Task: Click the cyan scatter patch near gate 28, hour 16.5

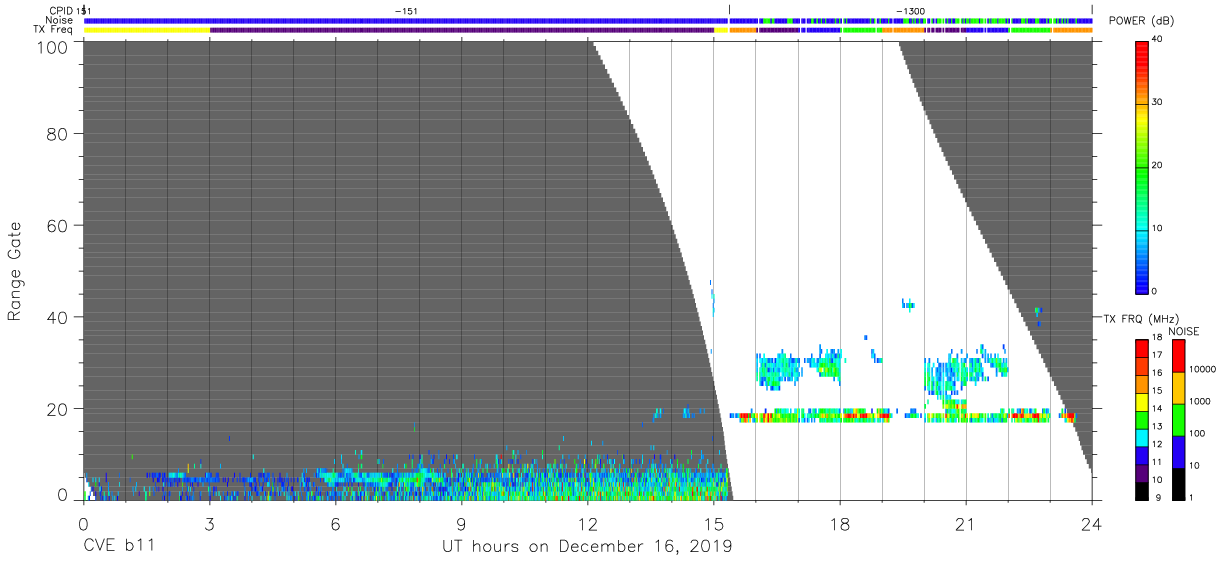Action: coord(778,371)
